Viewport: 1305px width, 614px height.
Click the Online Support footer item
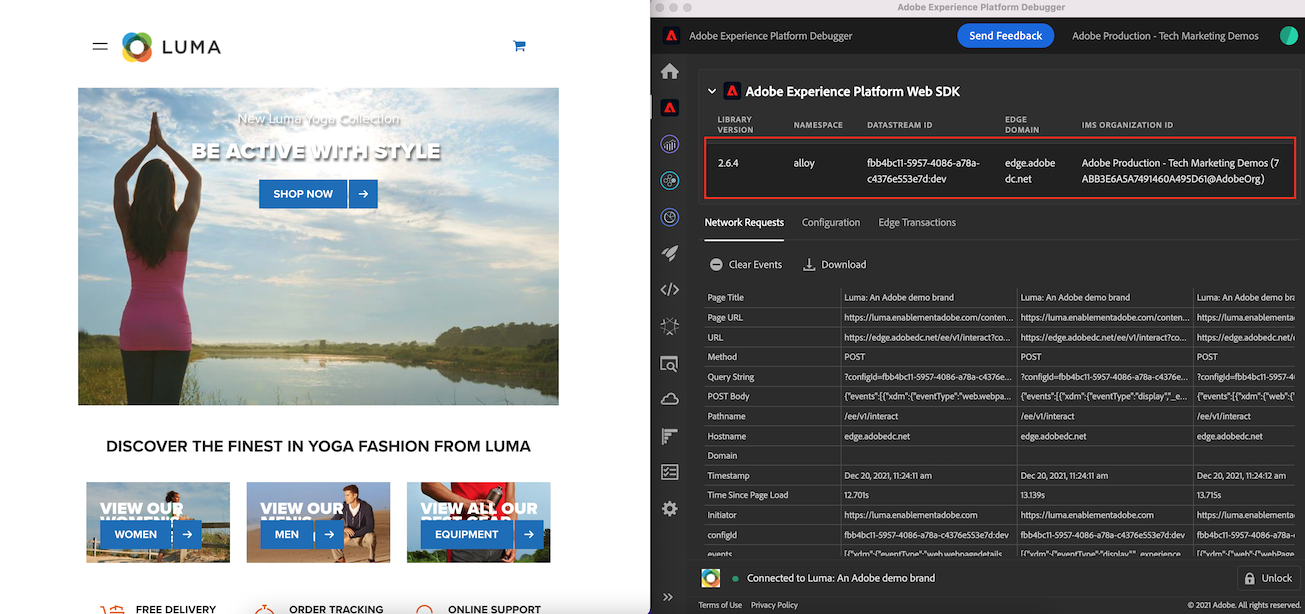tap(478, 608)
